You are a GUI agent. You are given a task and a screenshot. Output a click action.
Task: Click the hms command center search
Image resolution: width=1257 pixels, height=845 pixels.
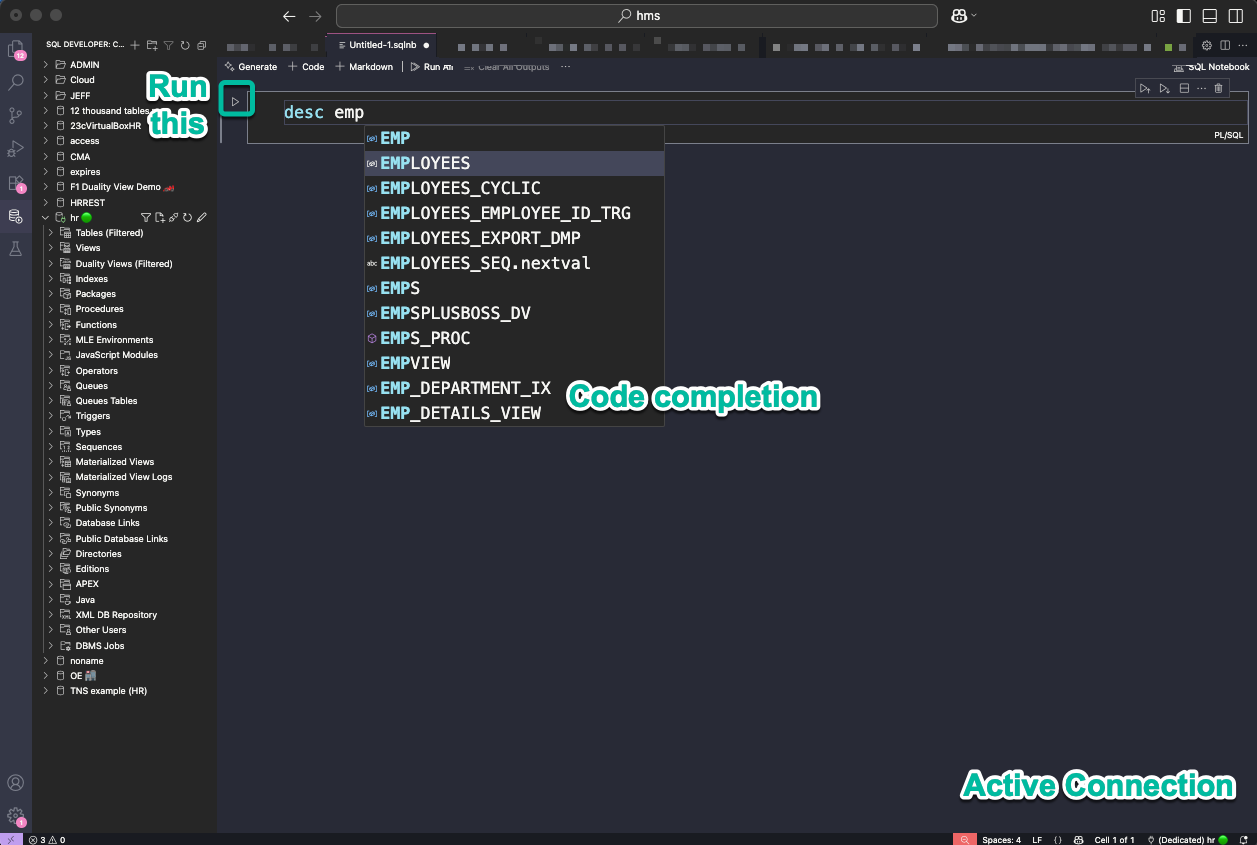(x=636, y=16)
